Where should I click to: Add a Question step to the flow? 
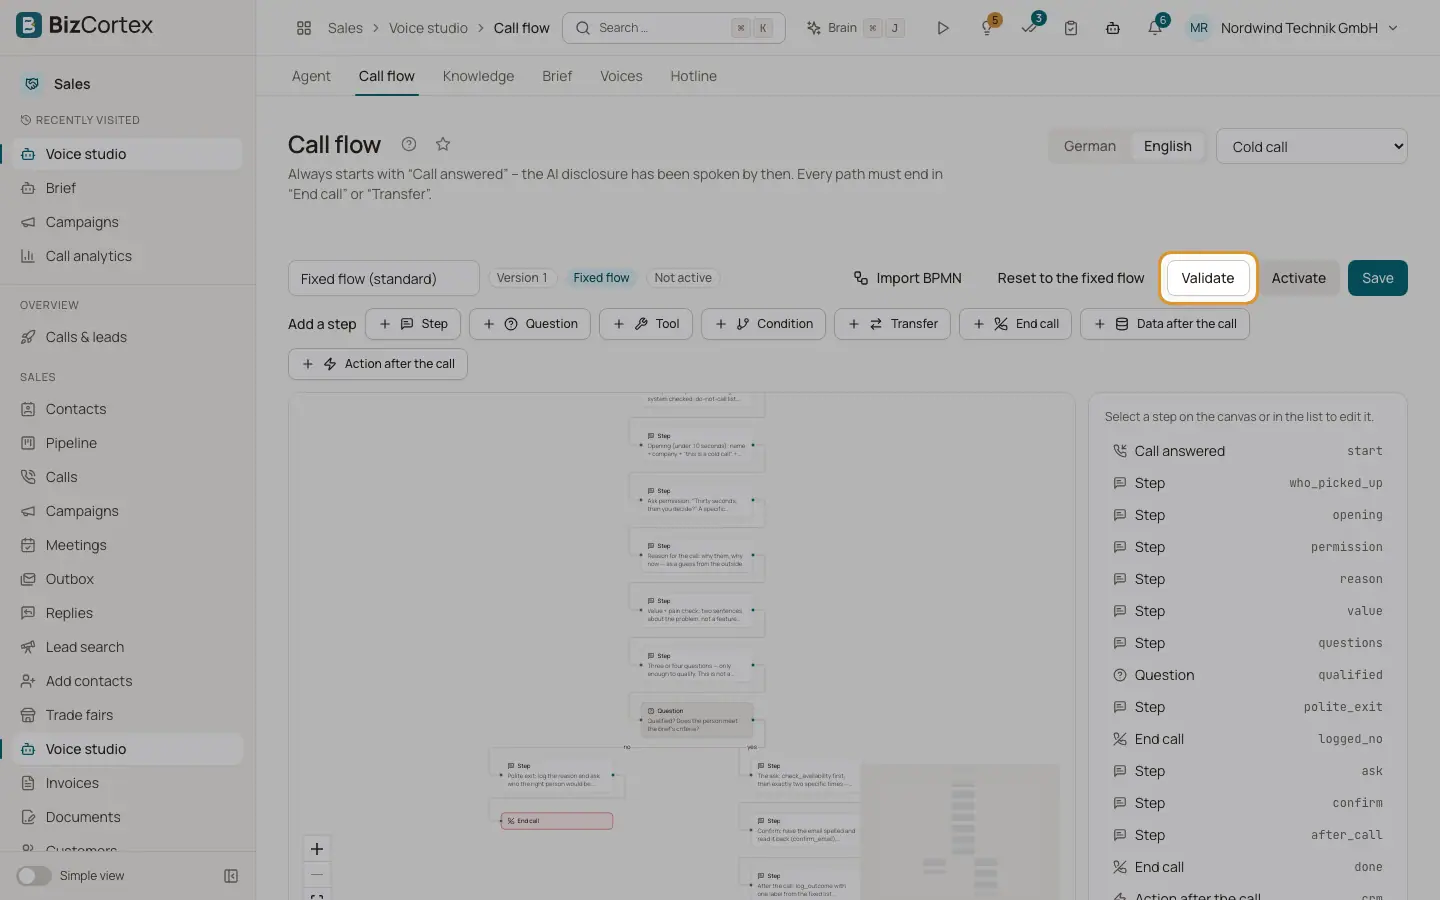[531, 324]
